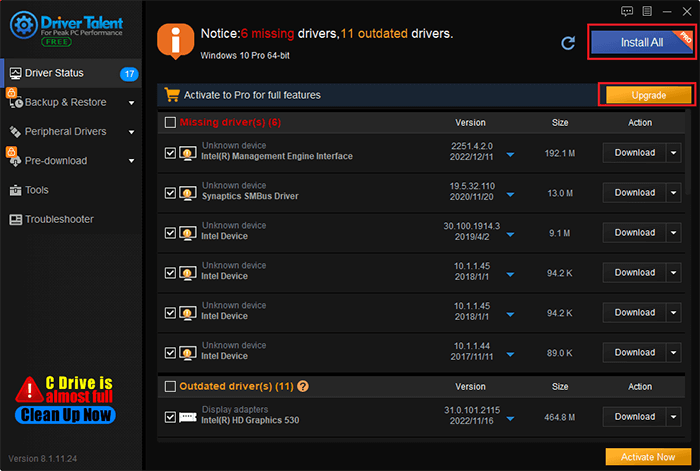The image size is (700, 471).
Task: Uncheck Synaptics SMBus Driver checkbox
Action: (x=170, y=193)
